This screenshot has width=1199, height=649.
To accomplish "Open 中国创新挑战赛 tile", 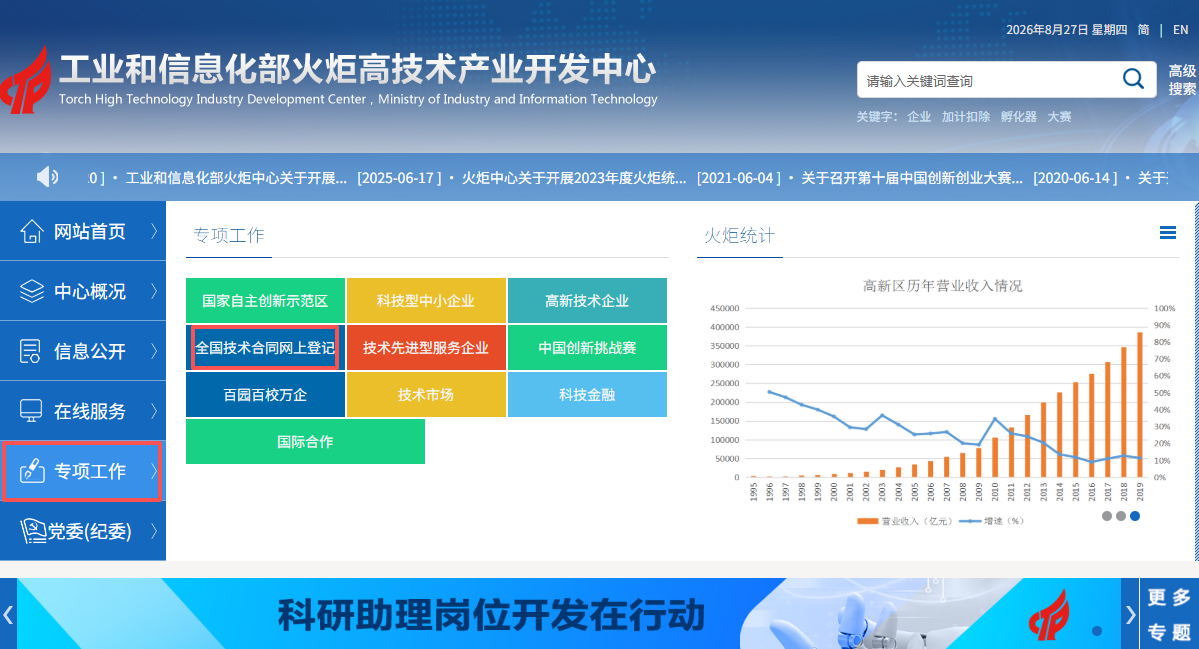I will pos(587,348).
